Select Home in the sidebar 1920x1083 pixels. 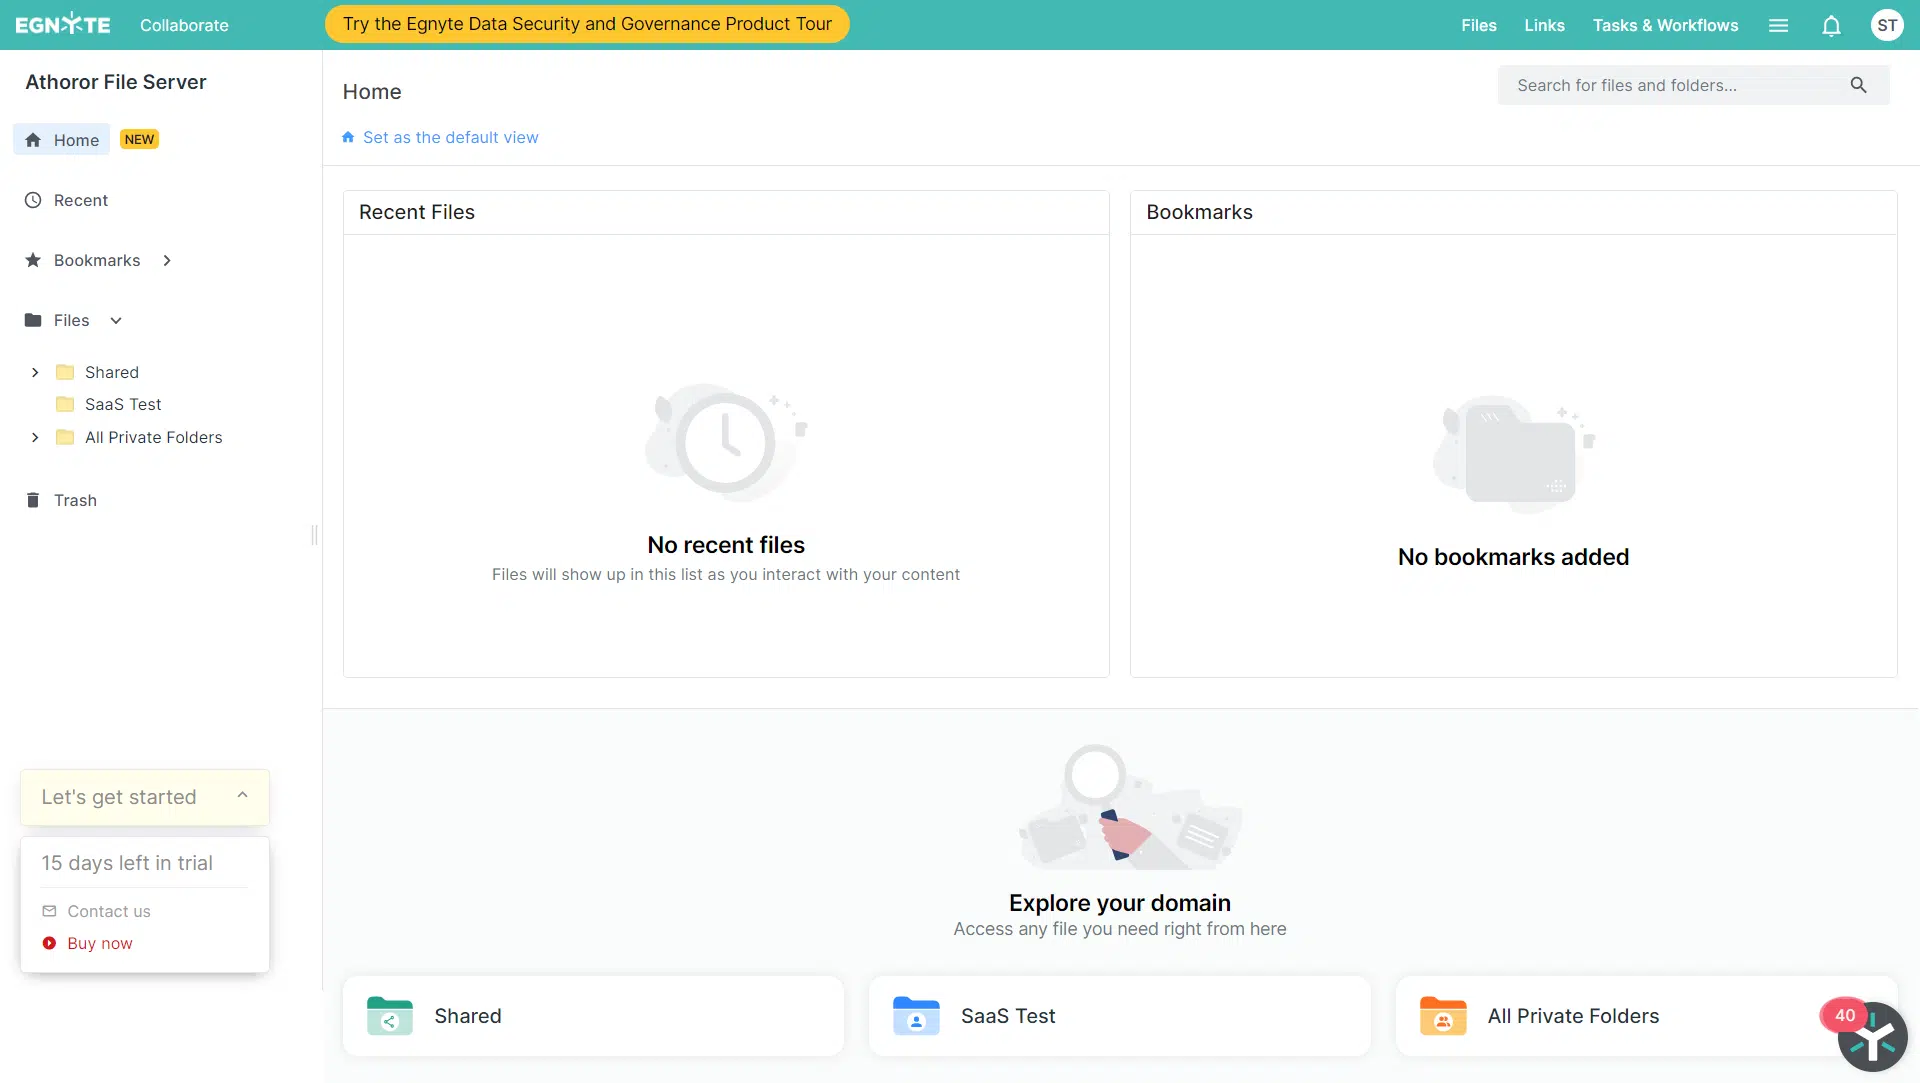pos(62,140)
